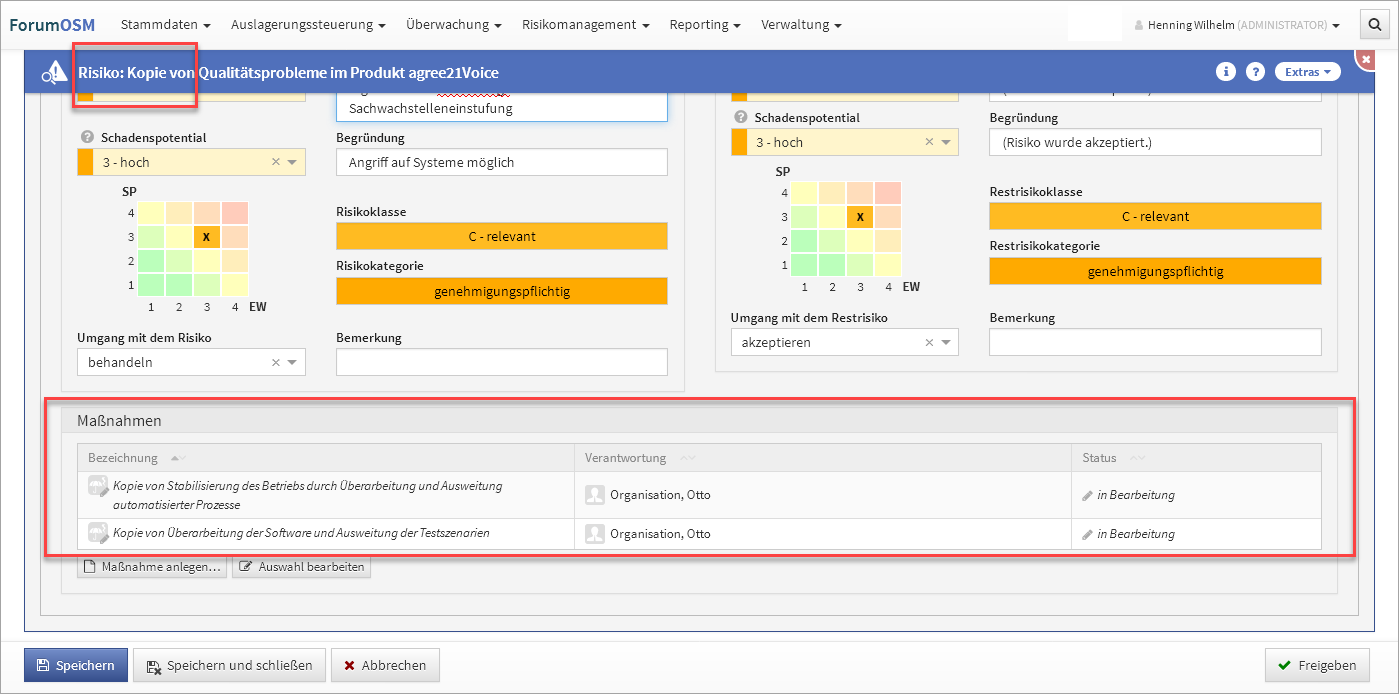Click the Bezeichnung column sort arrows
This screenshot has width=1399, height=694.
(x=178, y=458)
